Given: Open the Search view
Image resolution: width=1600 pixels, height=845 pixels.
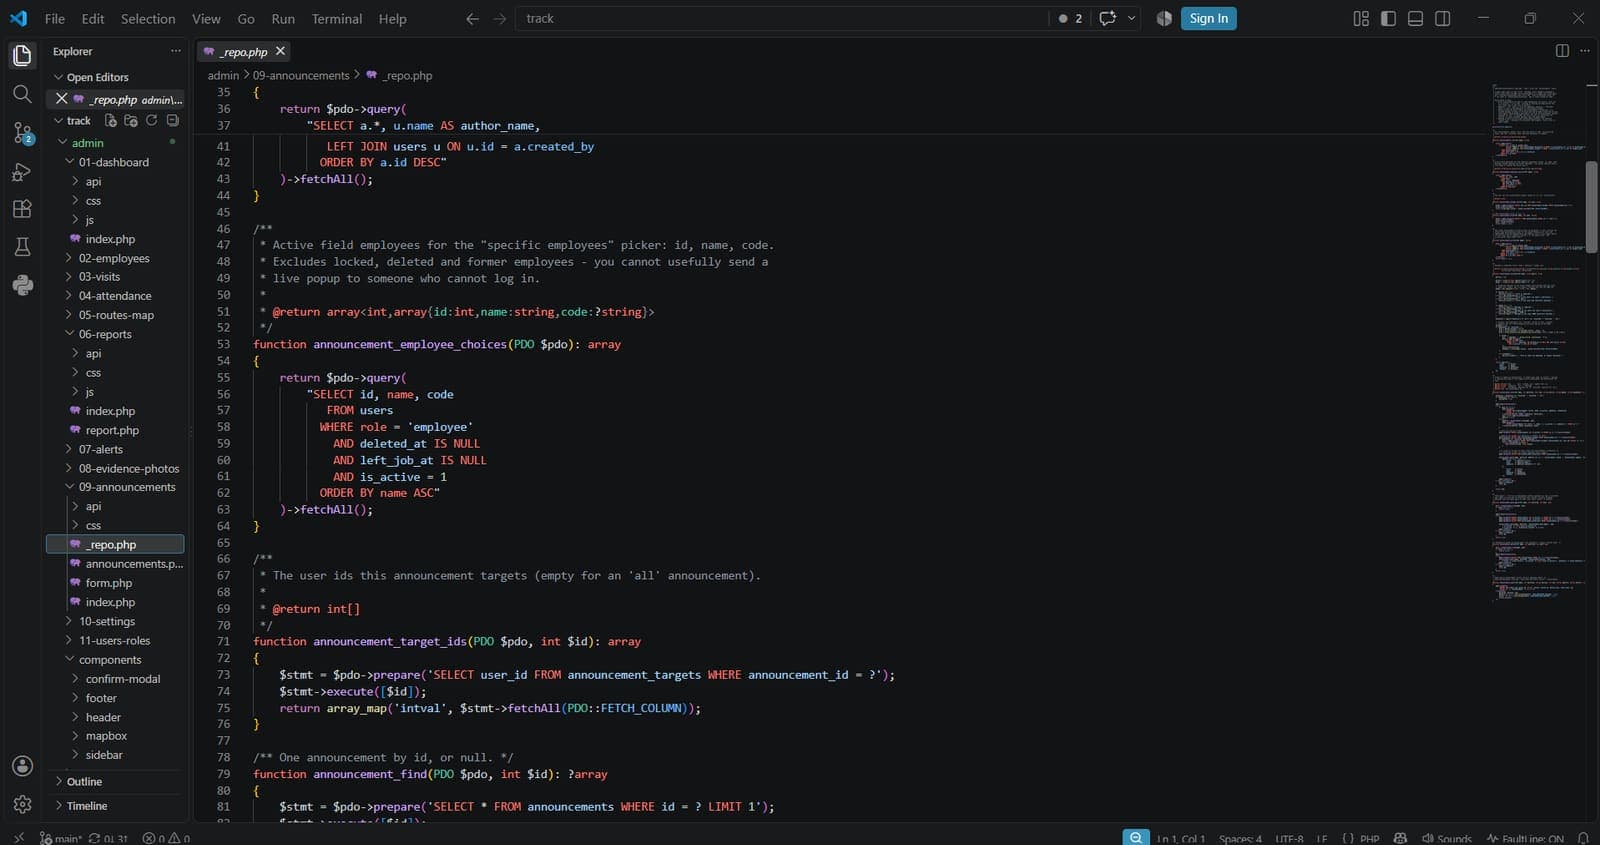Looking at the screenshot, I should point(22,94).
